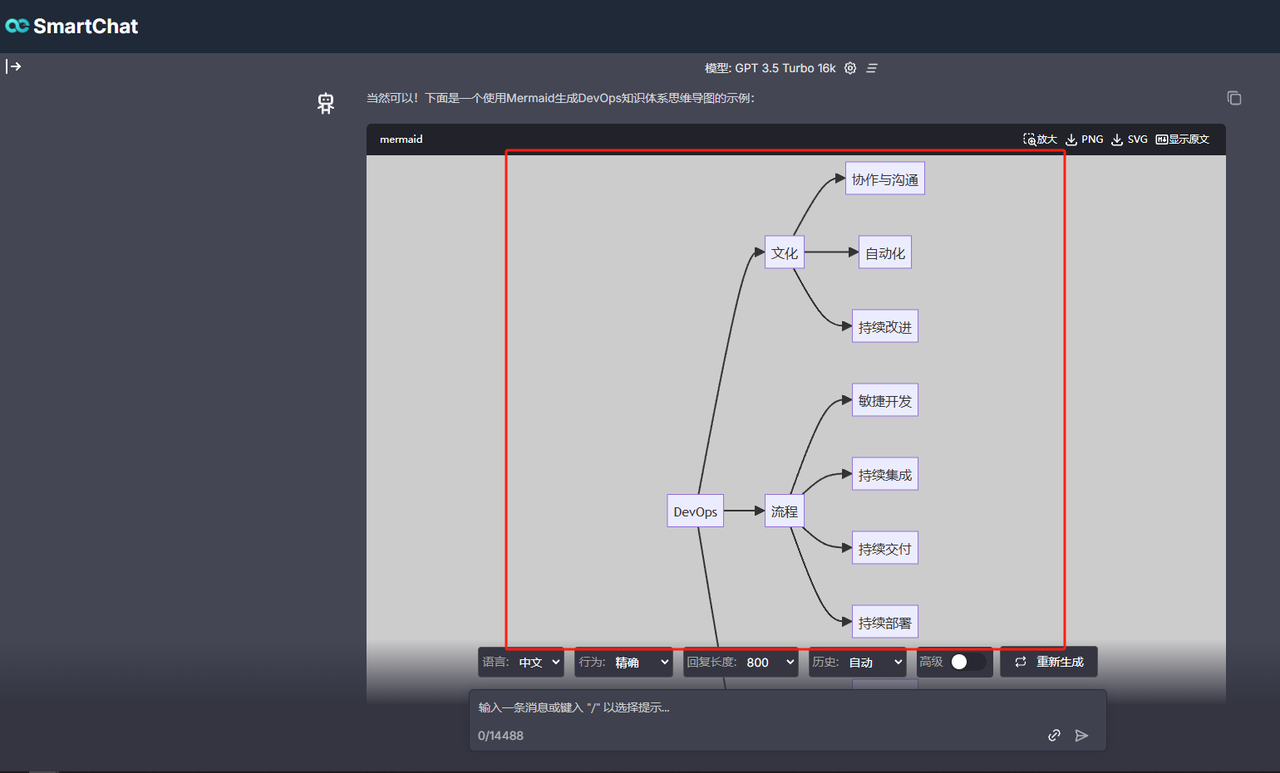Click the 重新生成 button
The width and height of the screenshot is (1280, 773).
tap(1048, 662)
